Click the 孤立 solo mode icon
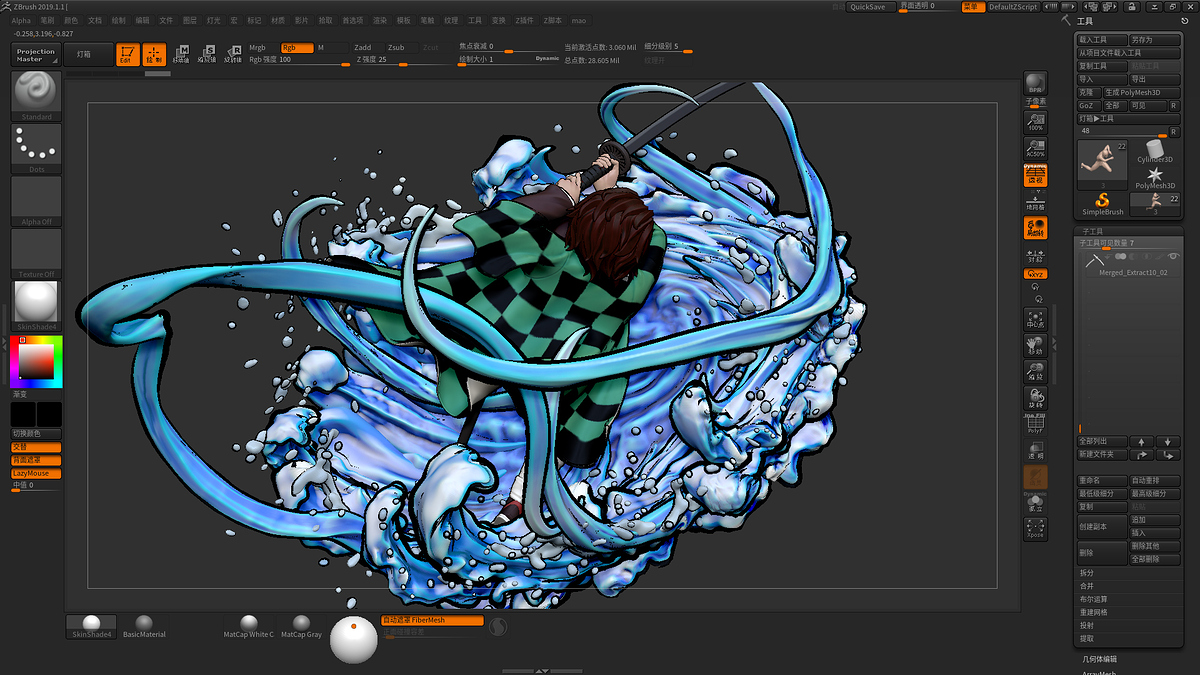This screenshot has width=1200, height=675. 1035,503
